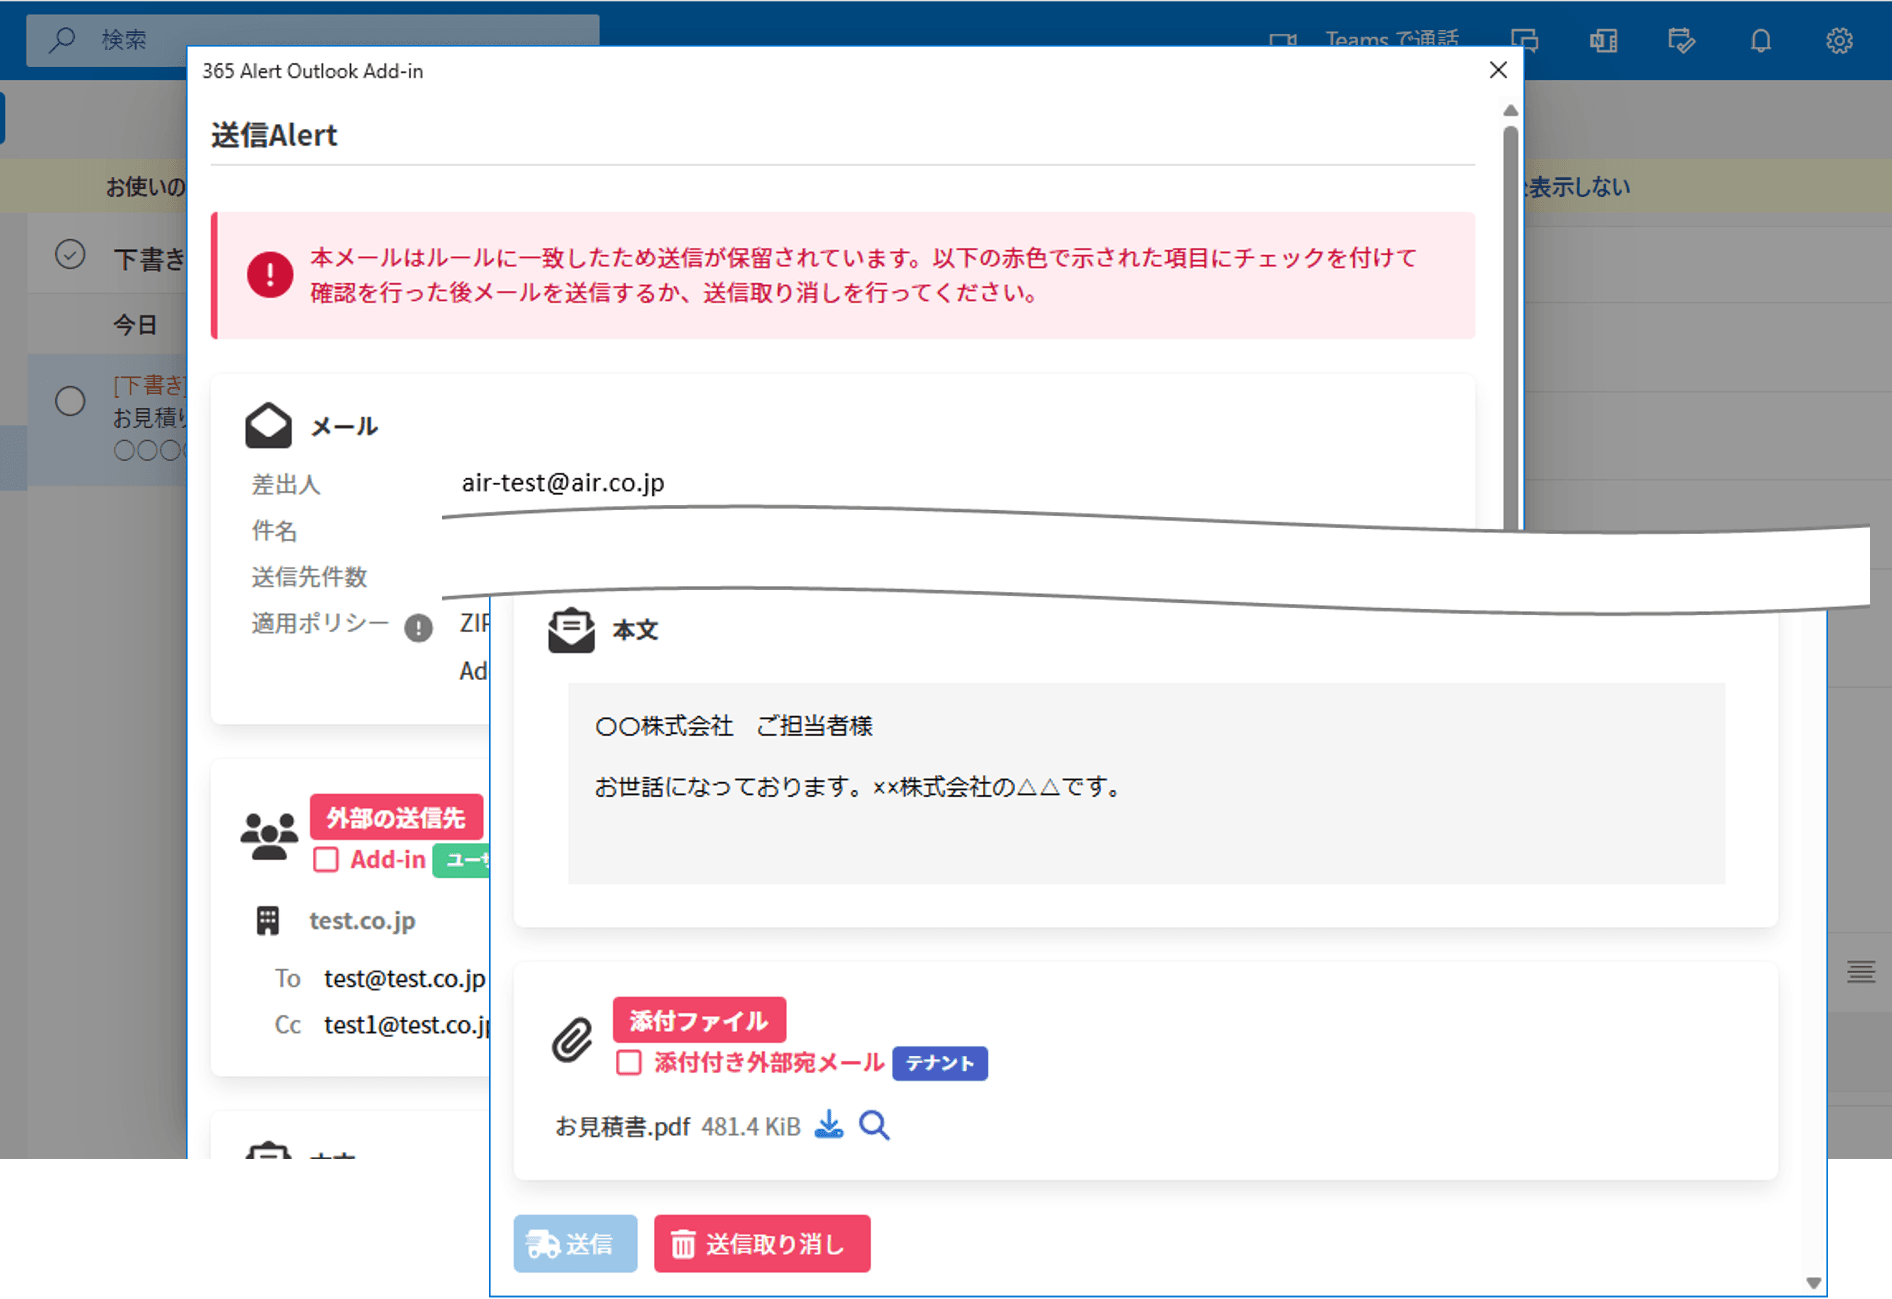
Task: Open the My Day calendar-check icon
Action: click(1681, 40)
